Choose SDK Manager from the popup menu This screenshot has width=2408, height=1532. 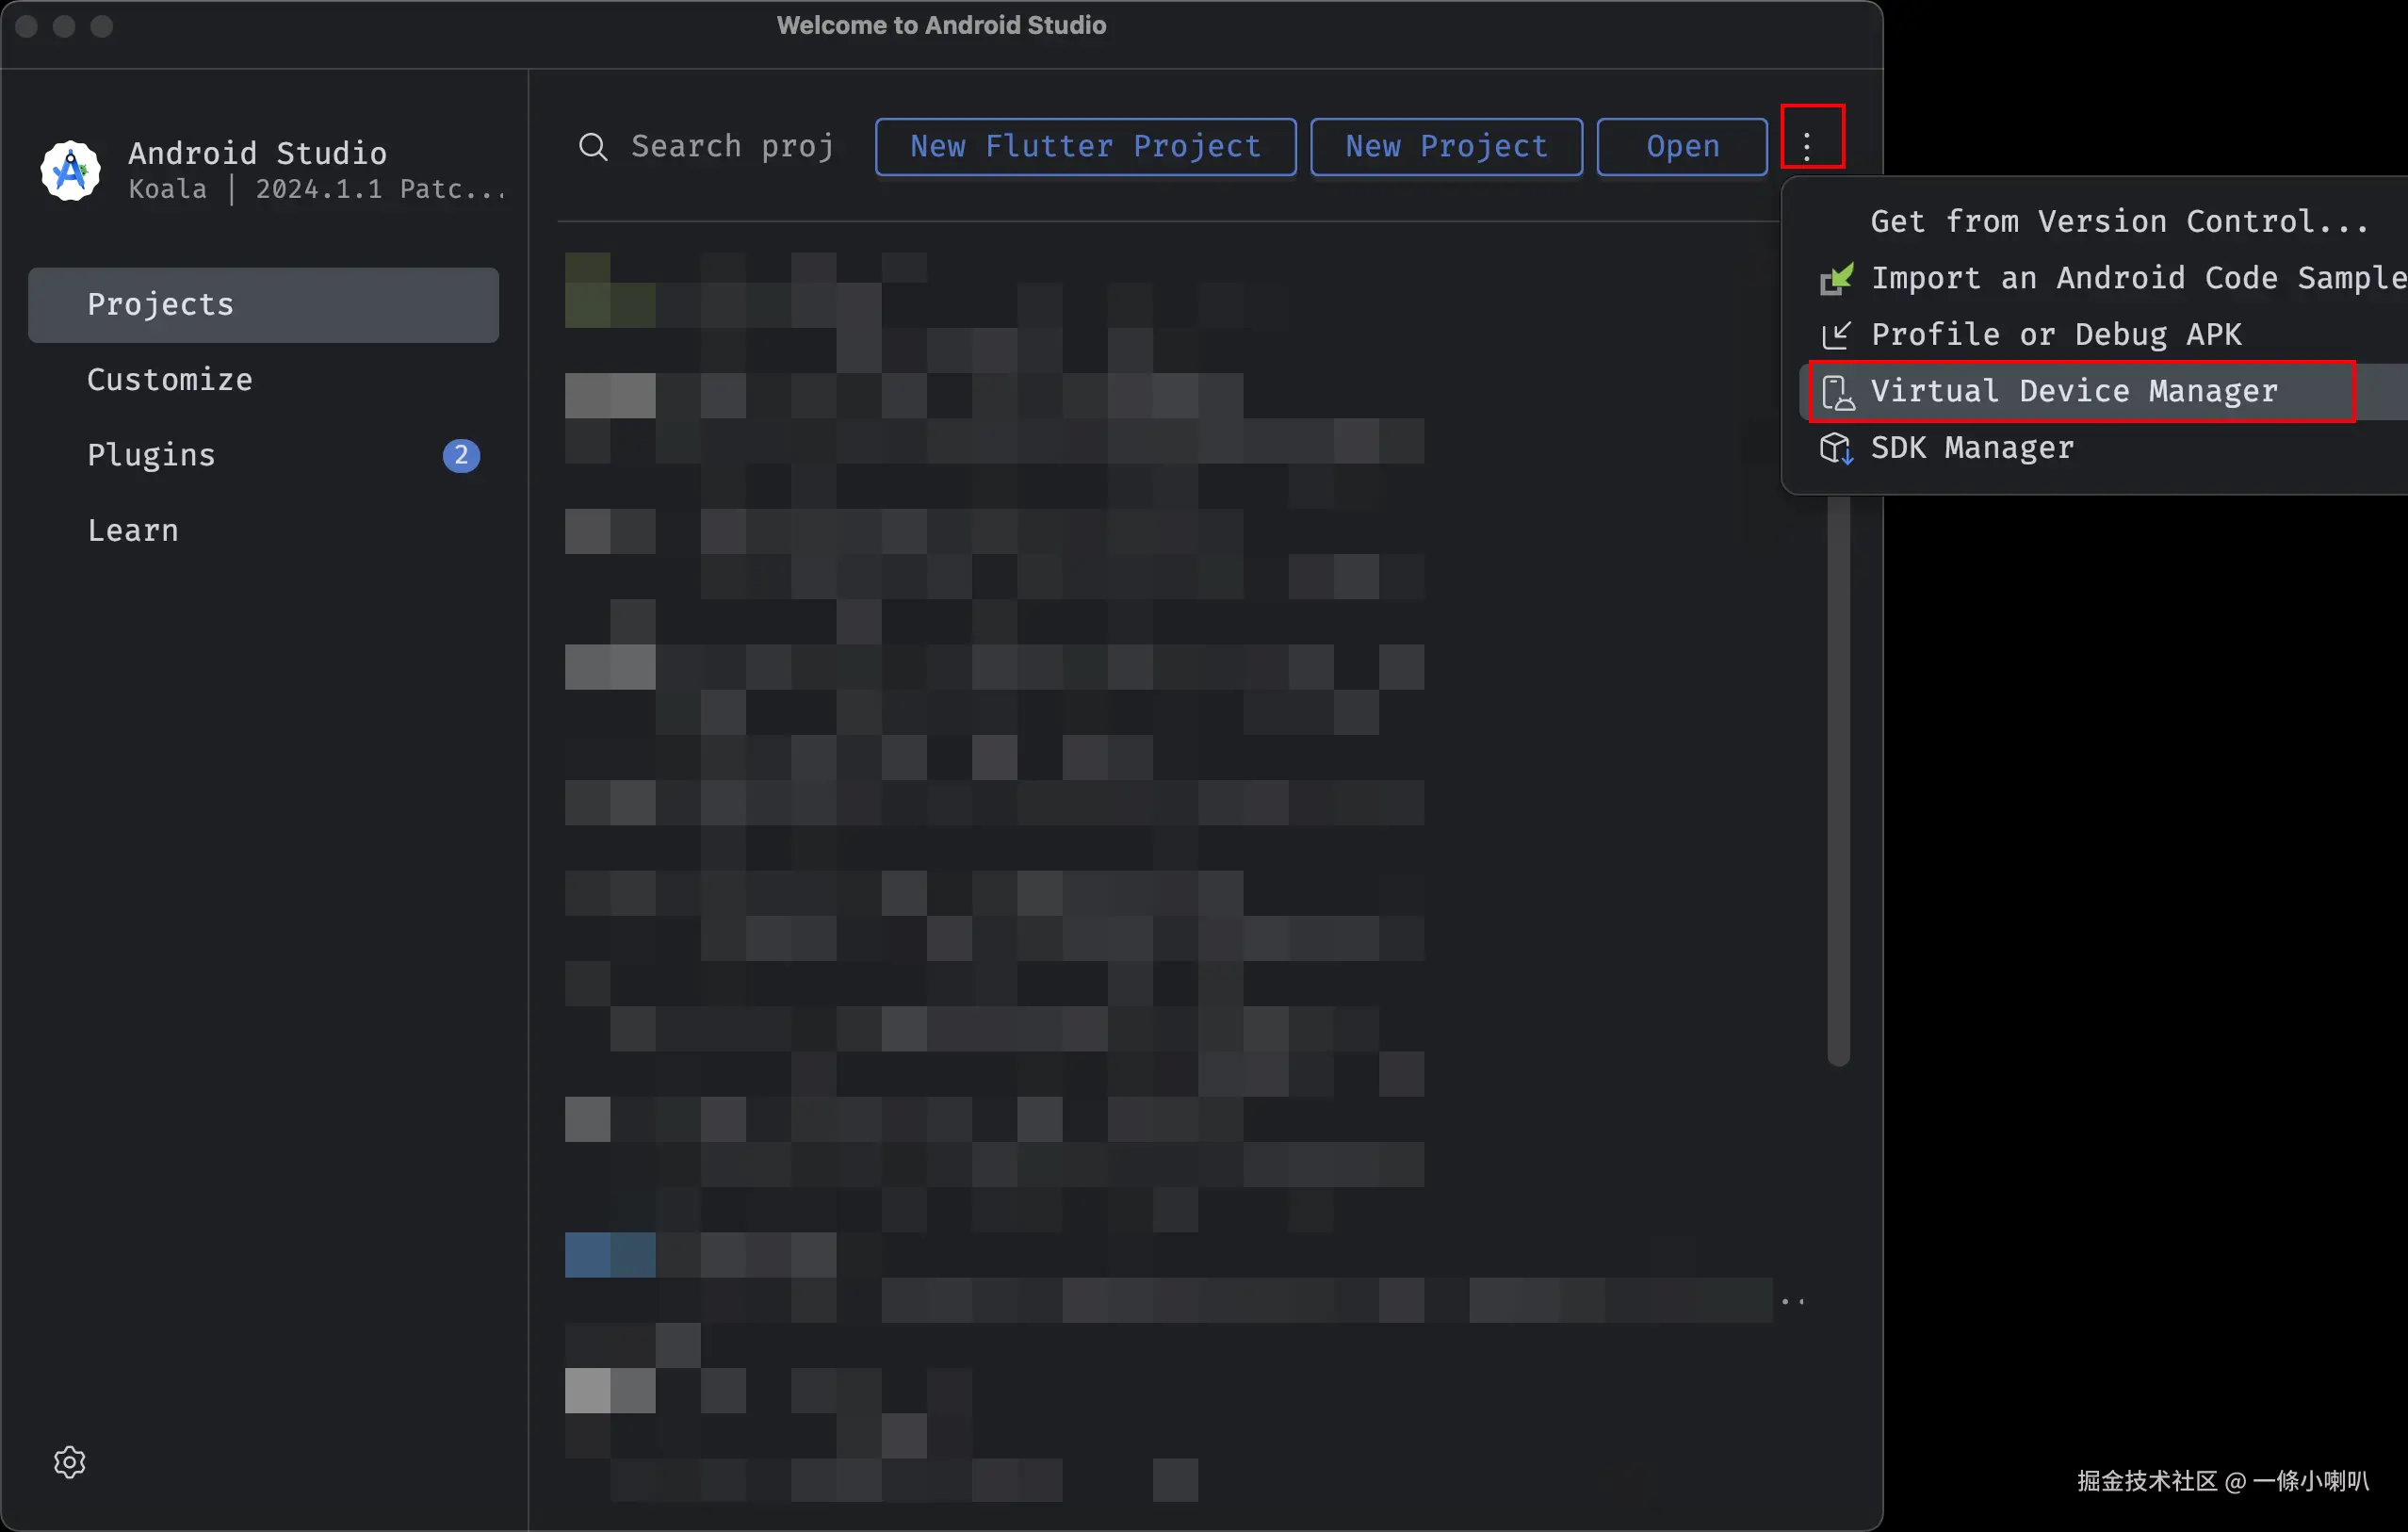(1972, 448)
